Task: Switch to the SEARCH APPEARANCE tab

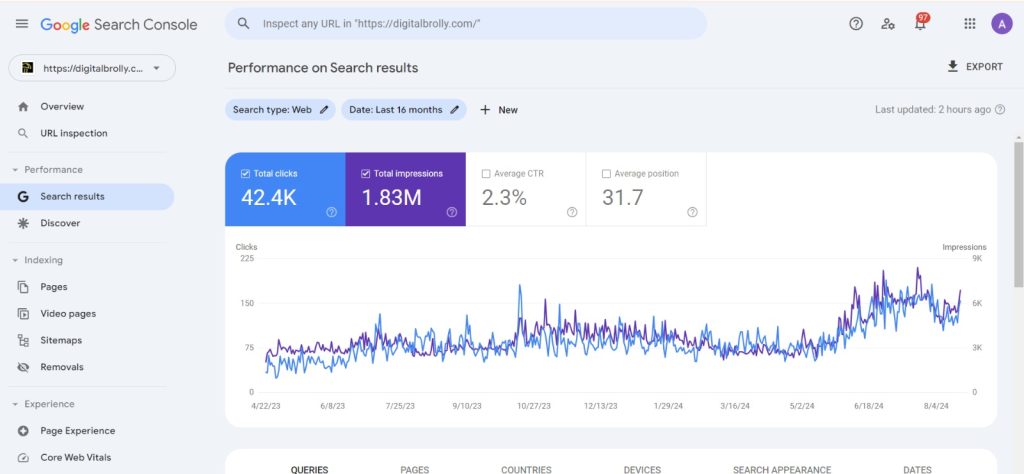Action: pos(782,469)
